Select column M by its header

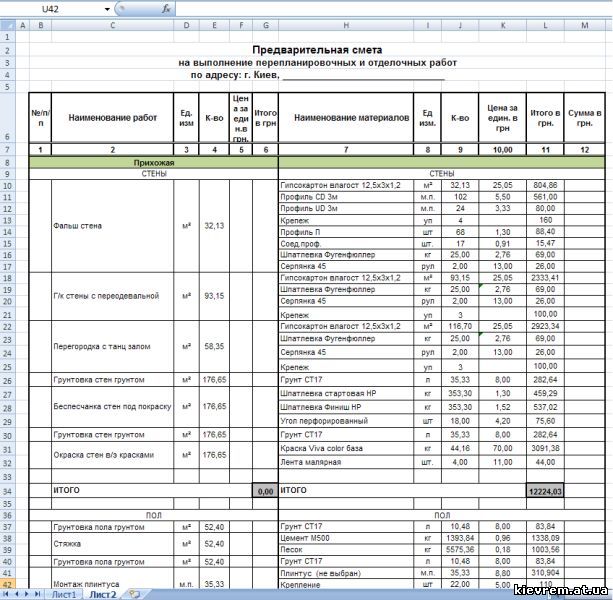(585, 25)
